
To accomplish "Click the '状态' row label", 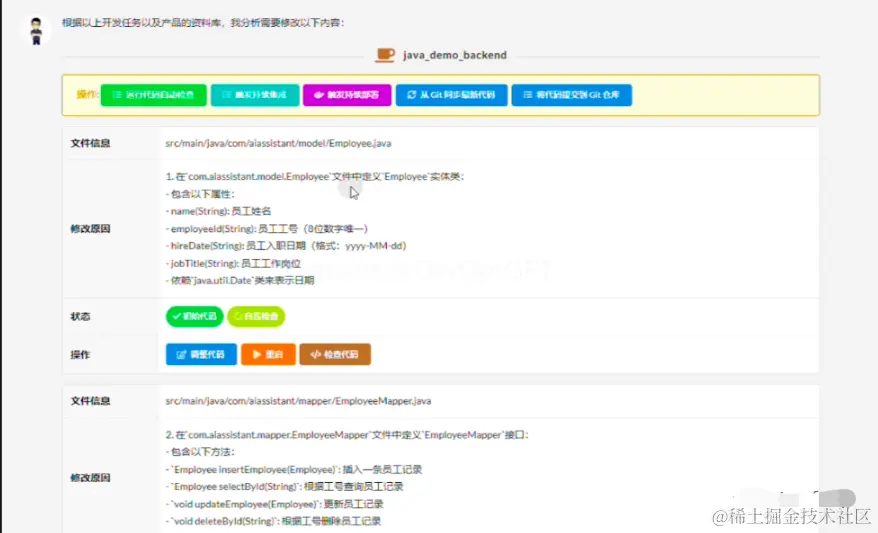I will [80, 316].
